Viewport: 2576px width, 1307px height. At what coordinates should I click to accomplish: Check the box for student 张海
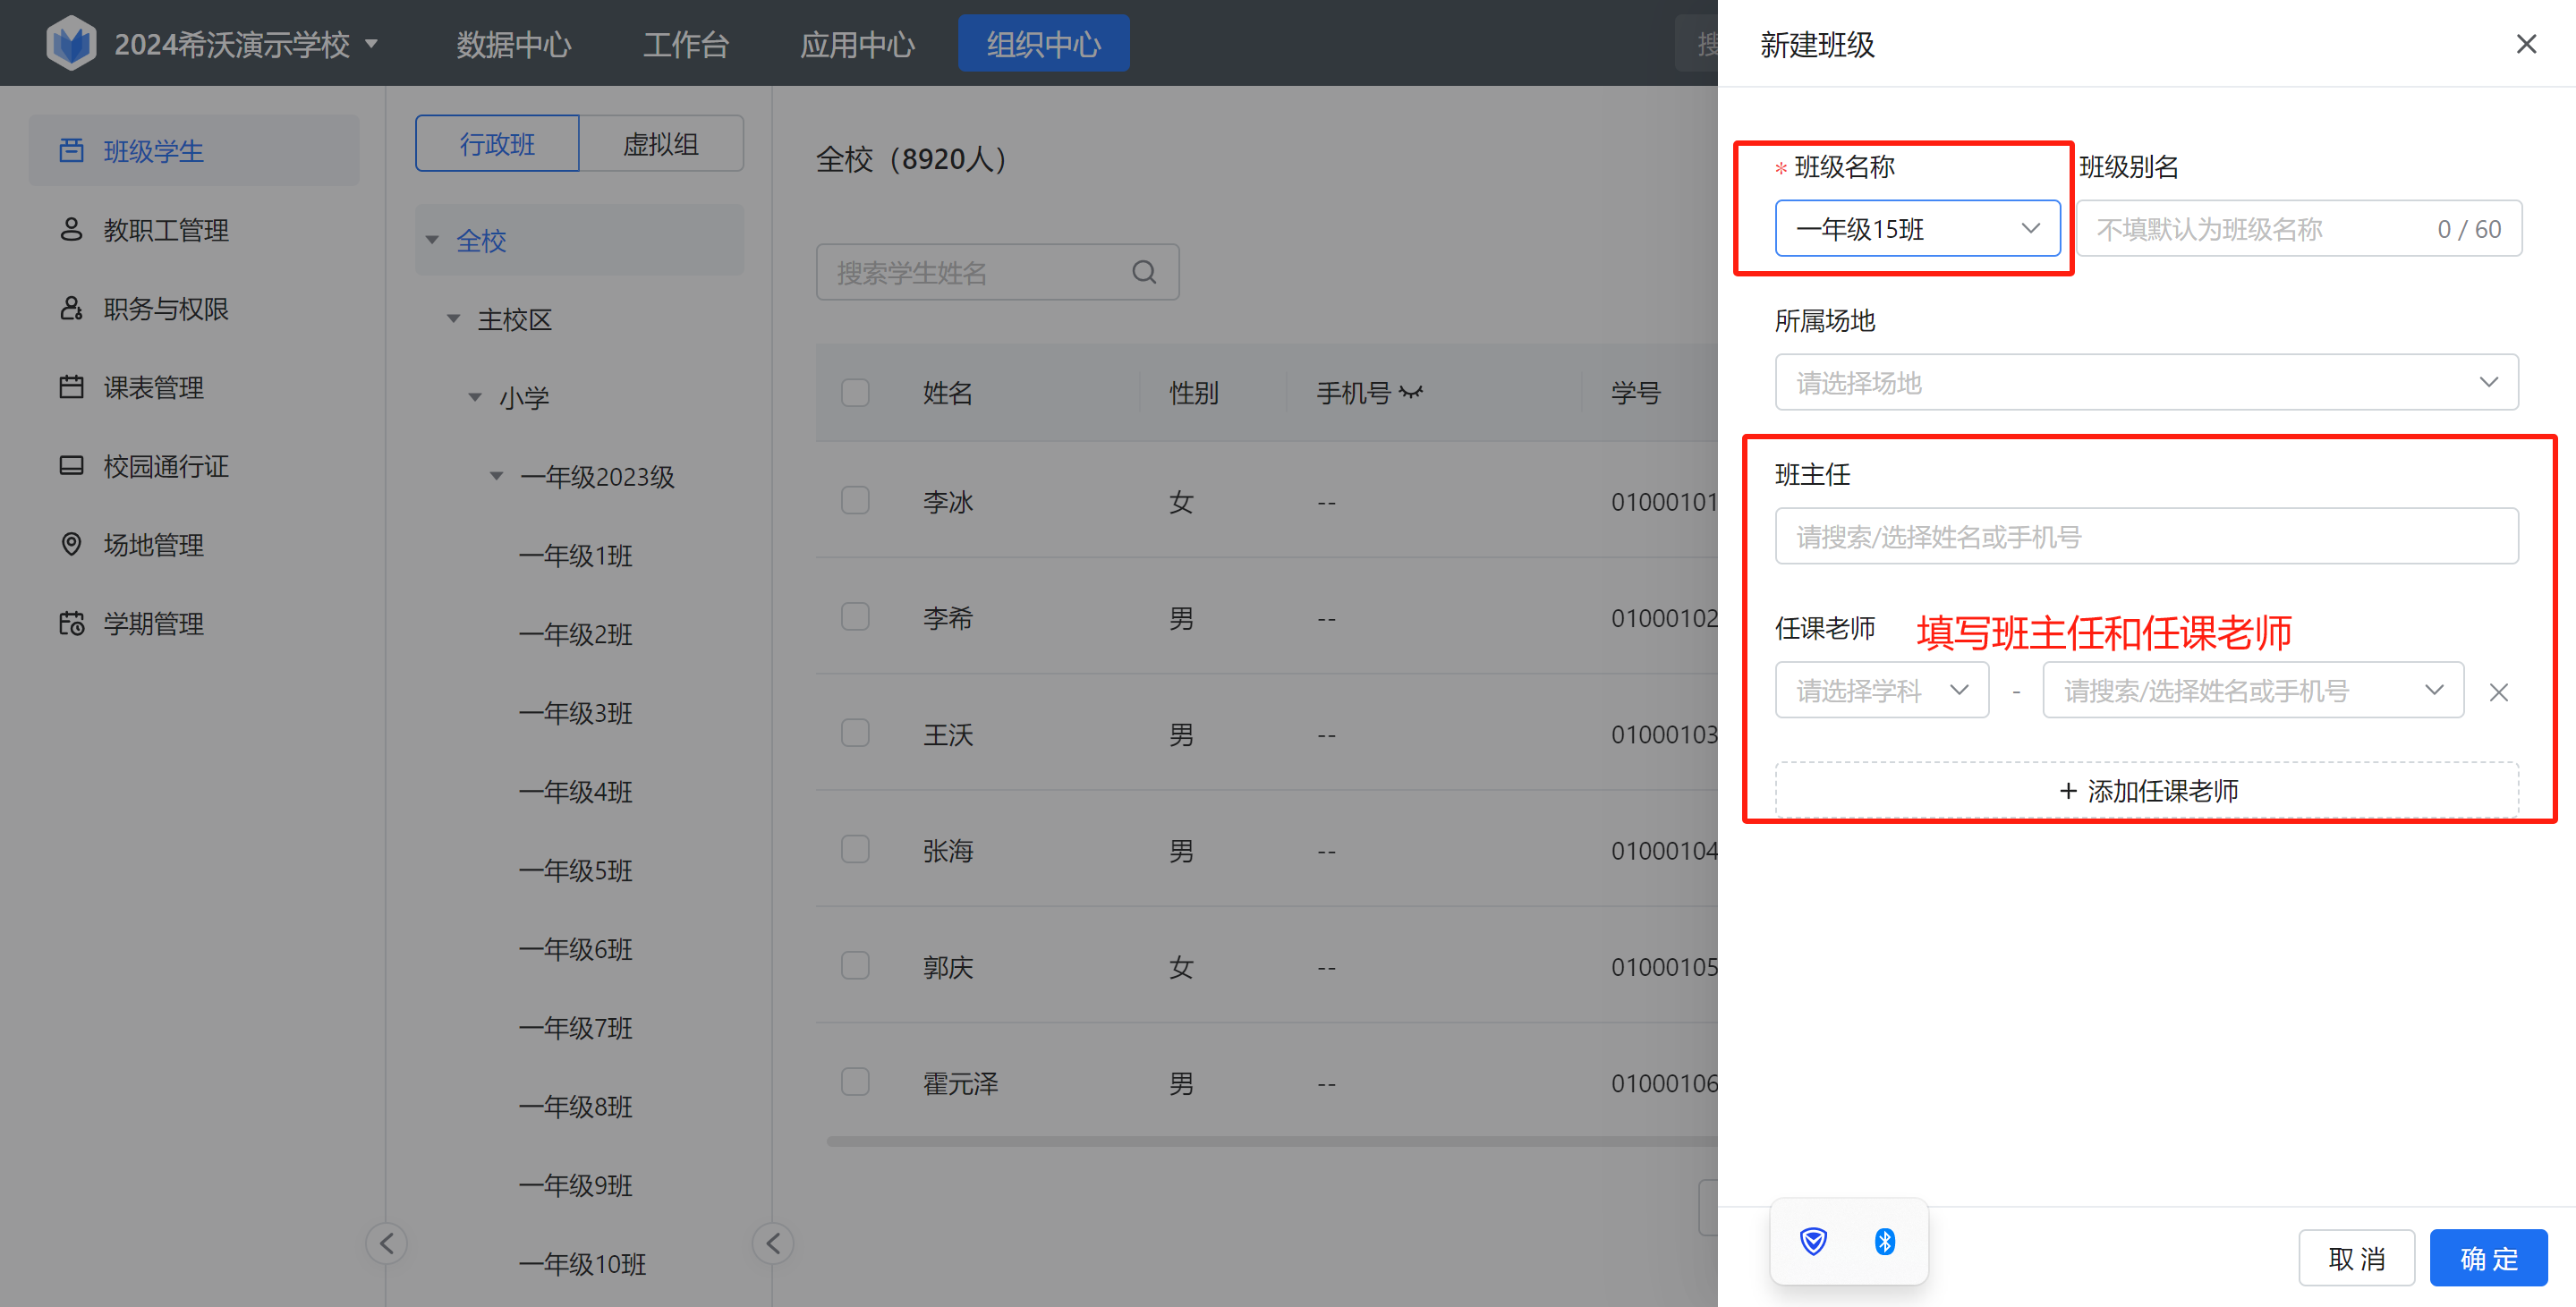(855, 850)
